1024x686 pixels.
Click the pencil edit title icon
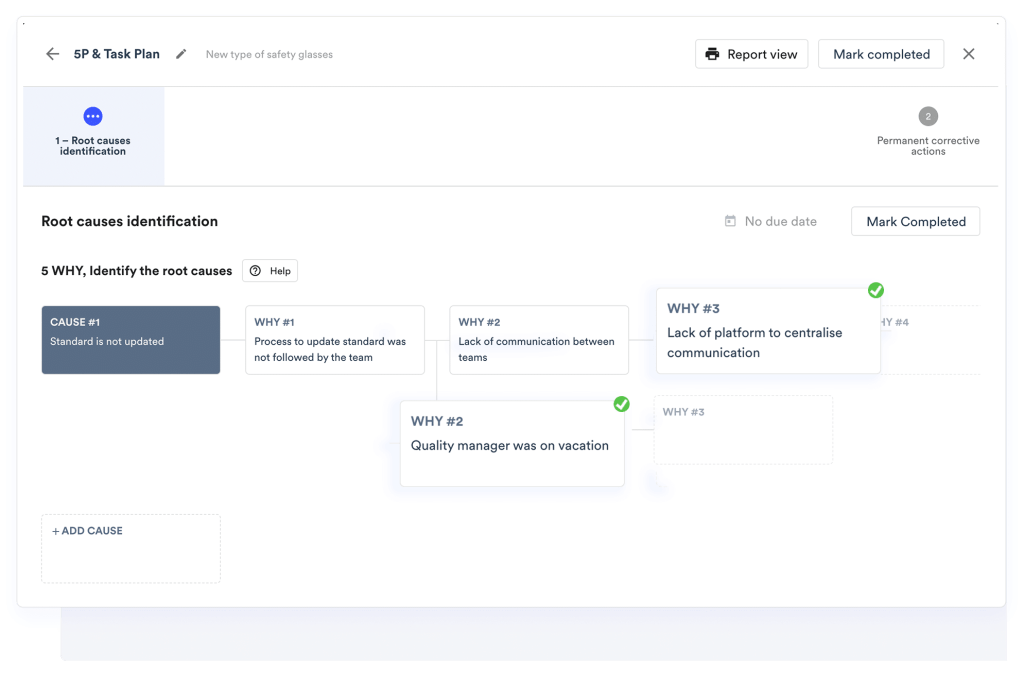click(181, 54)
